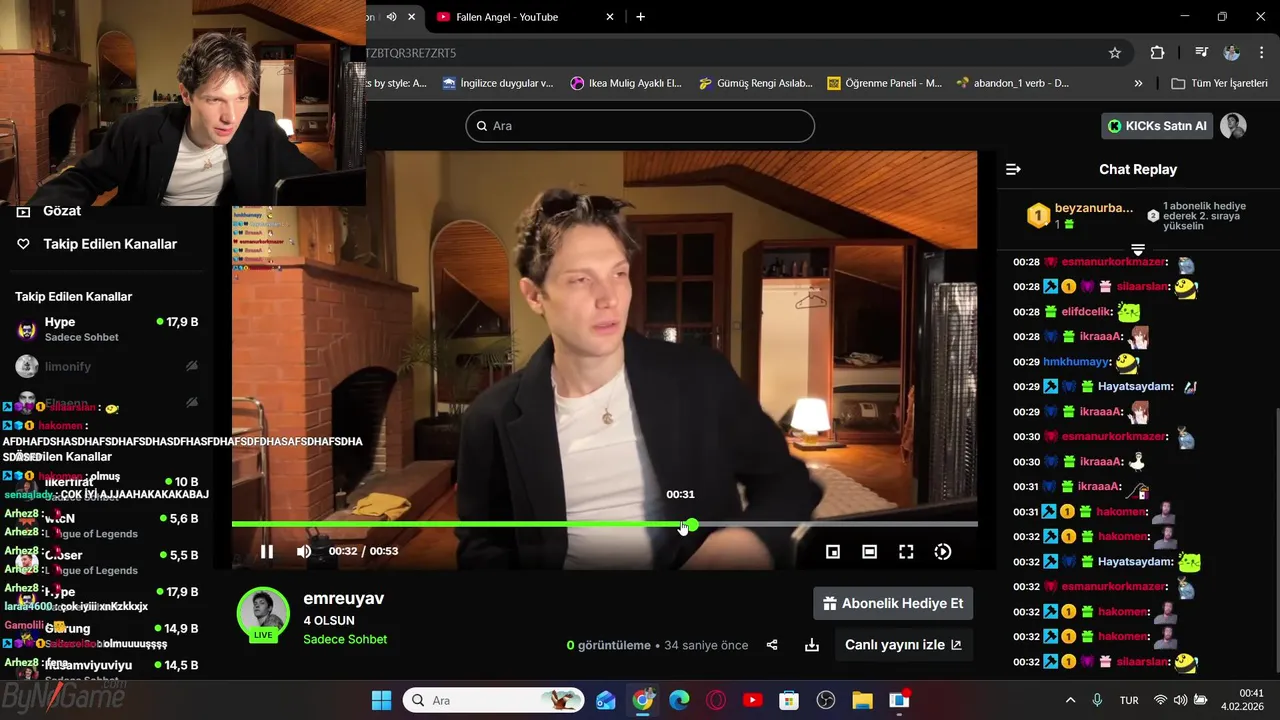Click the taskbar microphone icon
The height and width of the screenshot is (720, 1280).
[x=1098, y=700]
